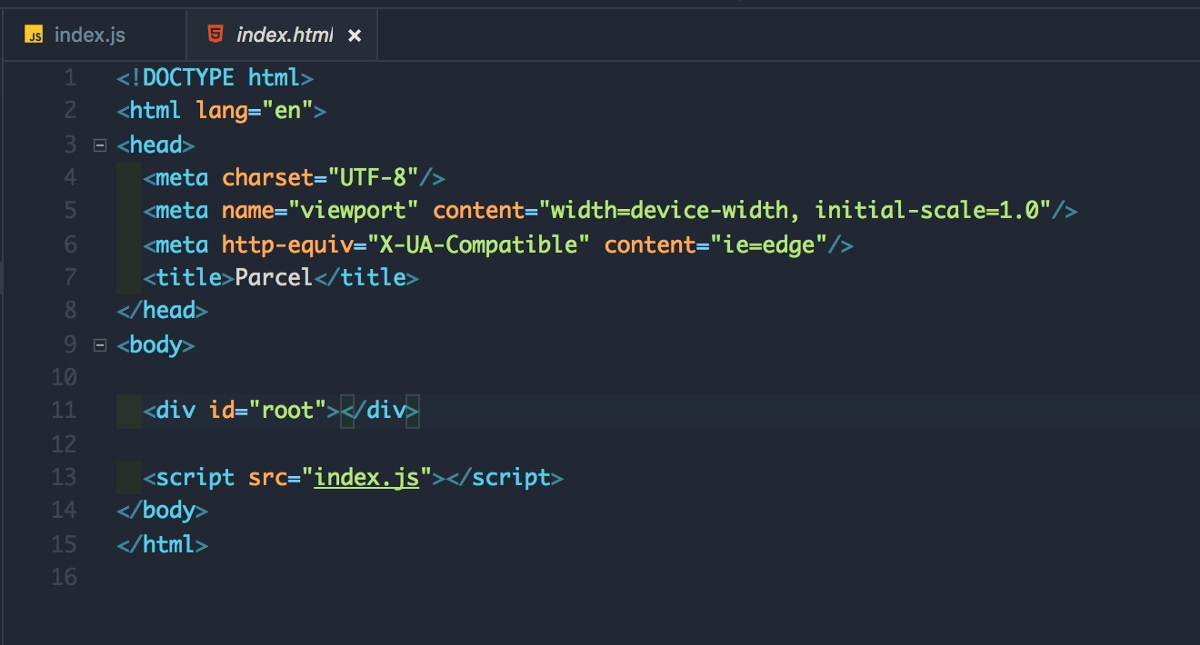Click the closing </head> tag

pos(162,311)
